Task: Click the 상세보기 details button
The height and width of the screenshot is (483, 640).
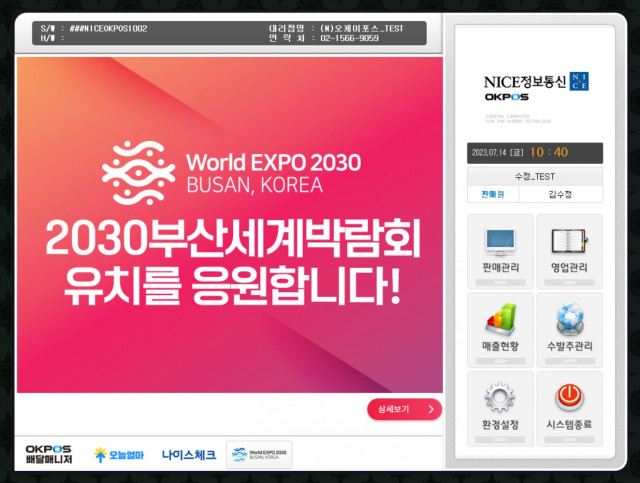Action: click(395, 409)
